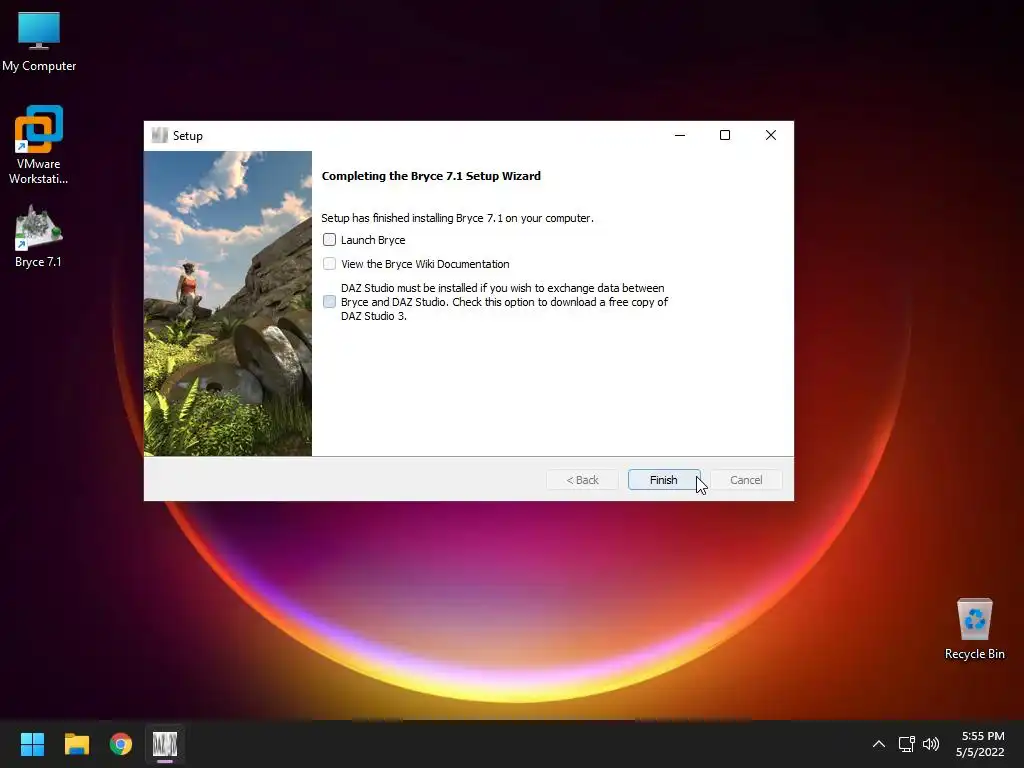Open the Windows Start menu
This screenshot has width=1024, height=768.
click(32, 744)
